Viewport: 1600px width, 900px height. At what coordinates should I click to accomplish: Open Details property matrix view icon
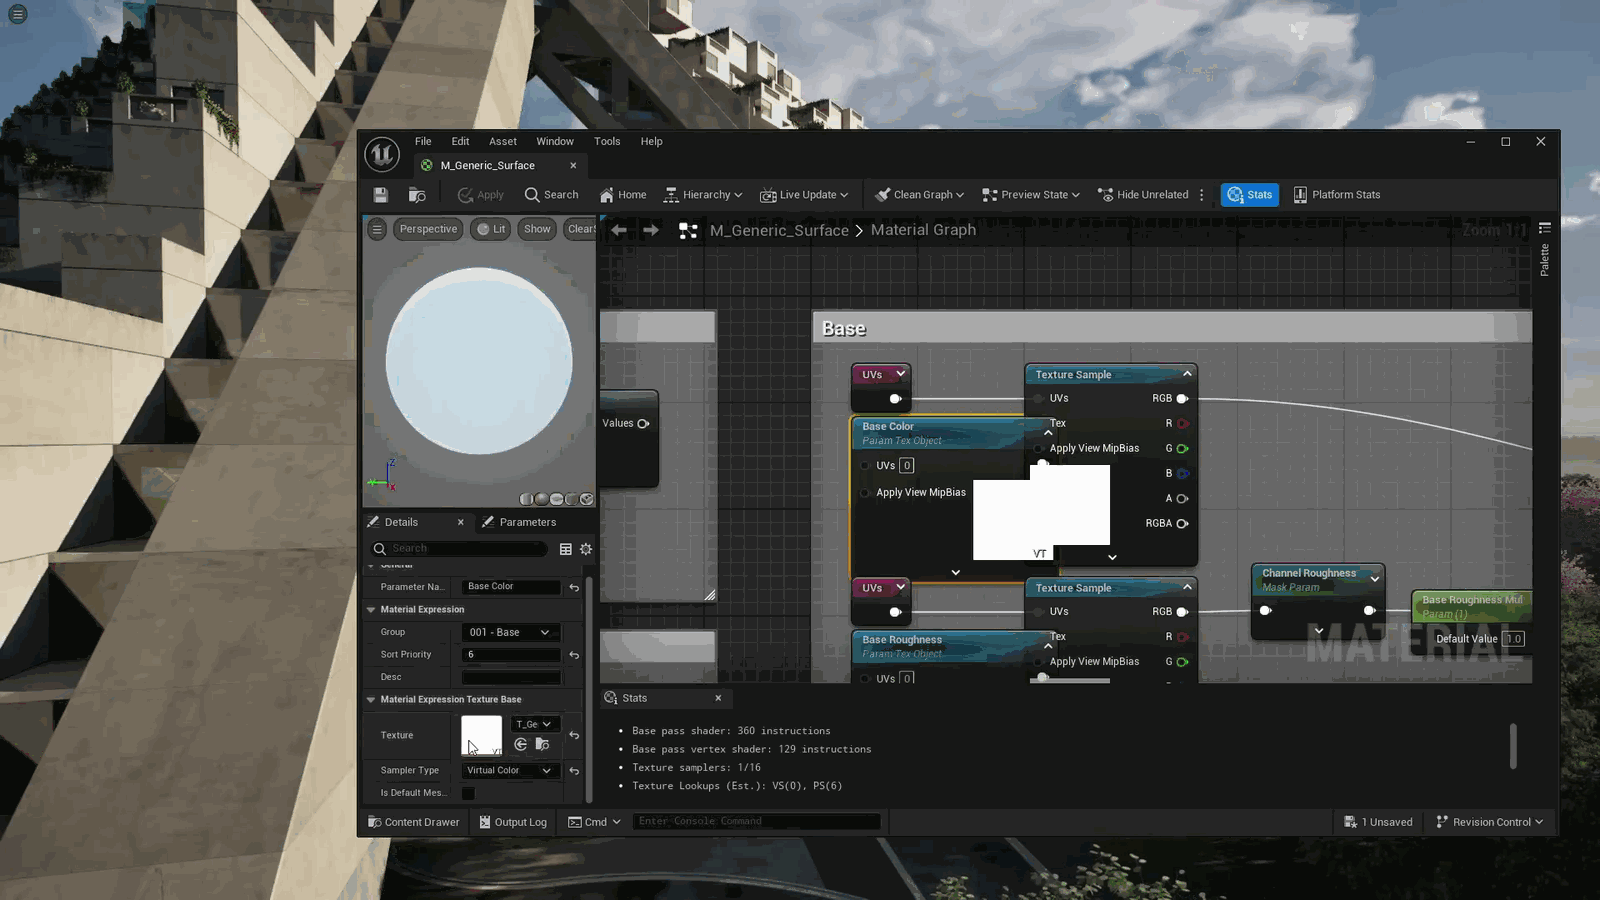pyautogui.click(x=566, y=549)
